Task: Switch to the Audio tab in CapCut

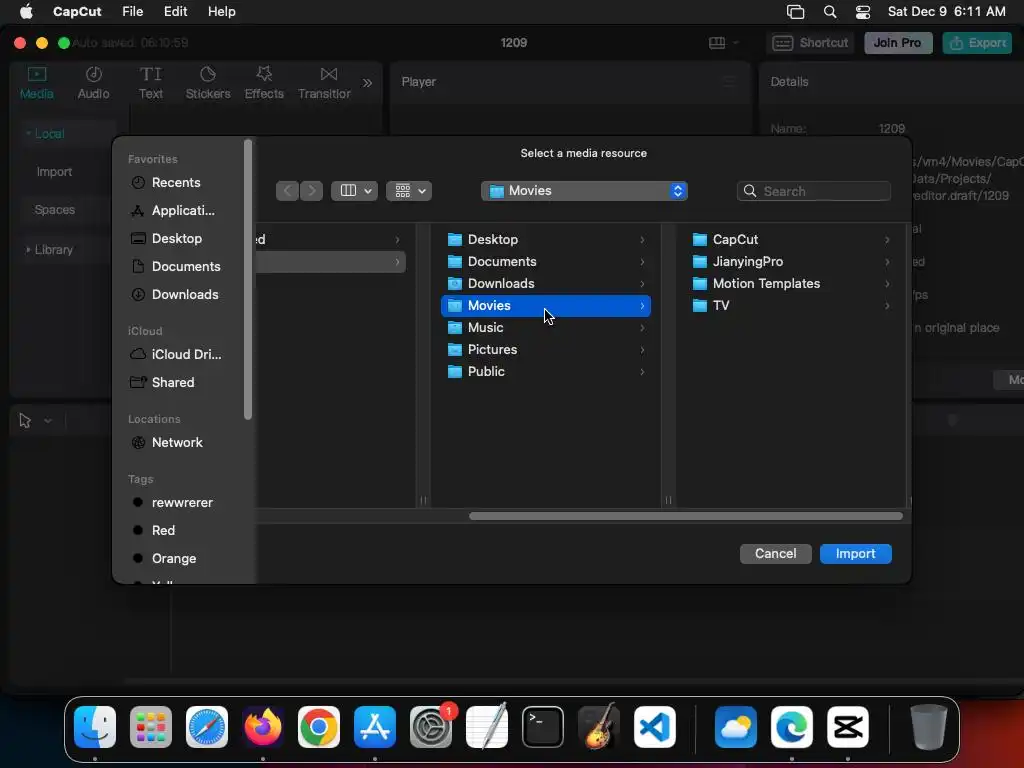Action: click(93, 83)
